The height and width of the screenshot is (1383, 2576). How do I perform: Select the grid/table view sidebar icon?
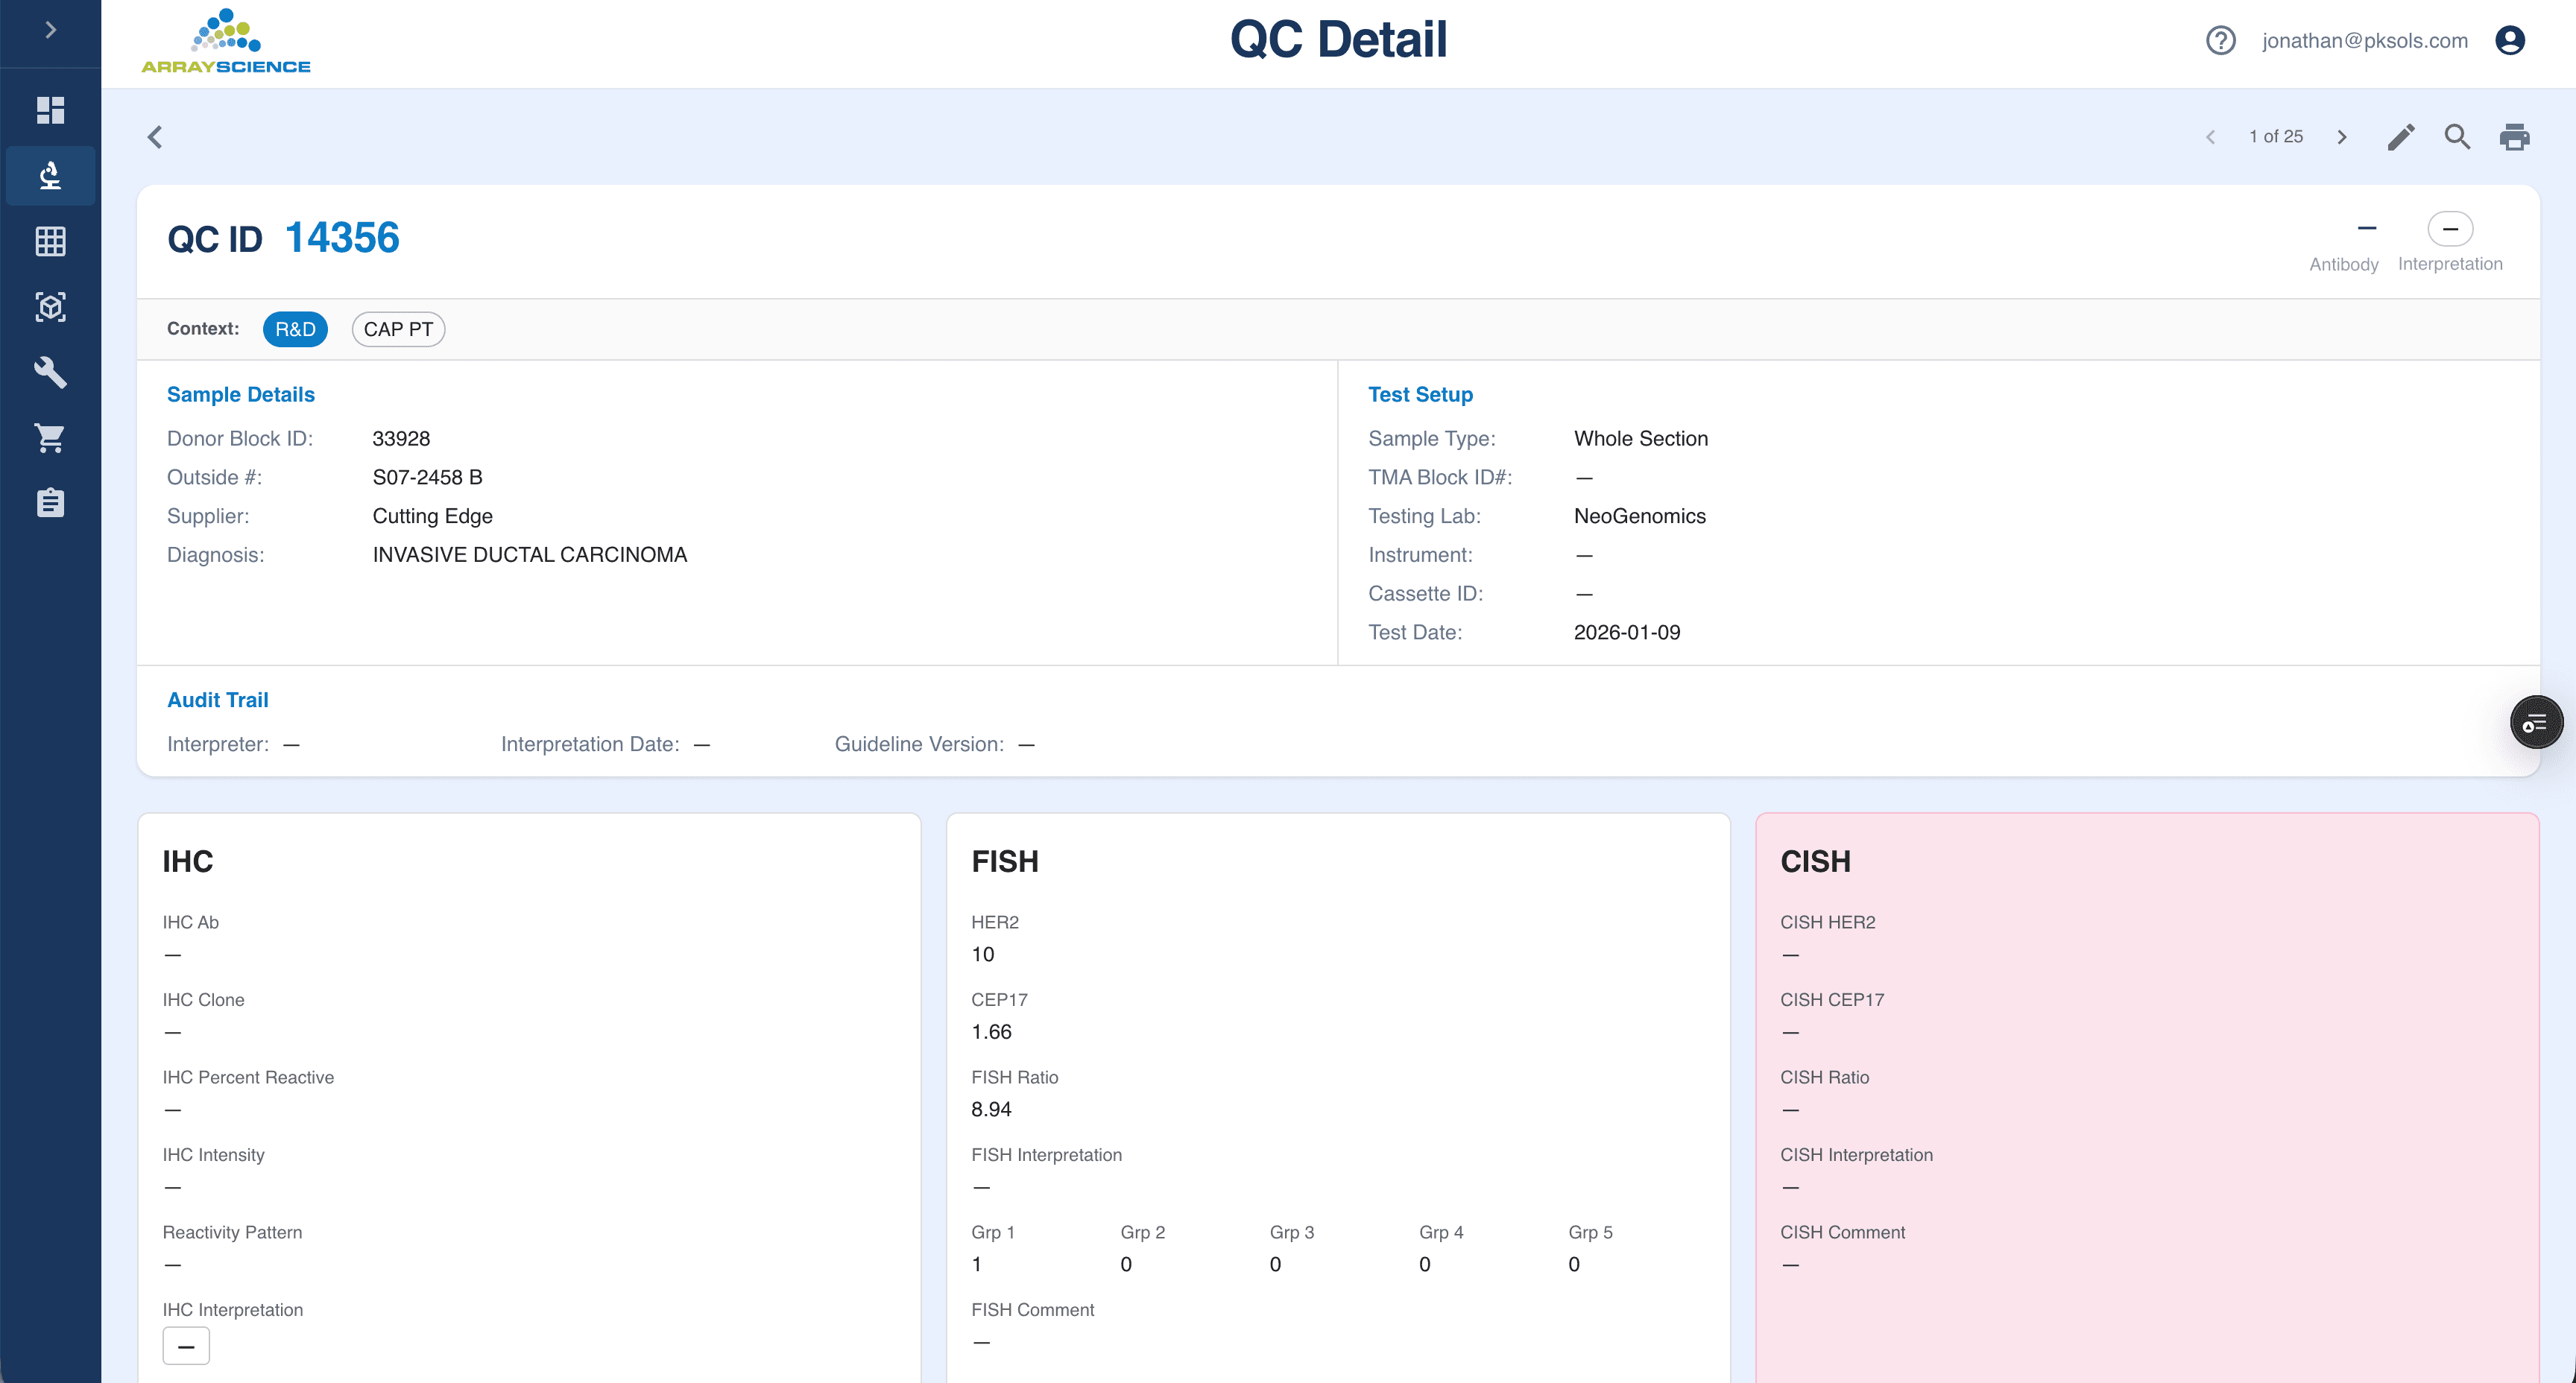(x=50, y=241)
